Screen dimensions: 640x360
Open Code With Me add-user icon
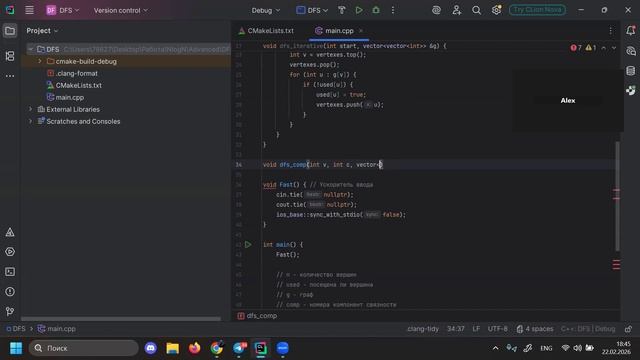pos(456,10)
